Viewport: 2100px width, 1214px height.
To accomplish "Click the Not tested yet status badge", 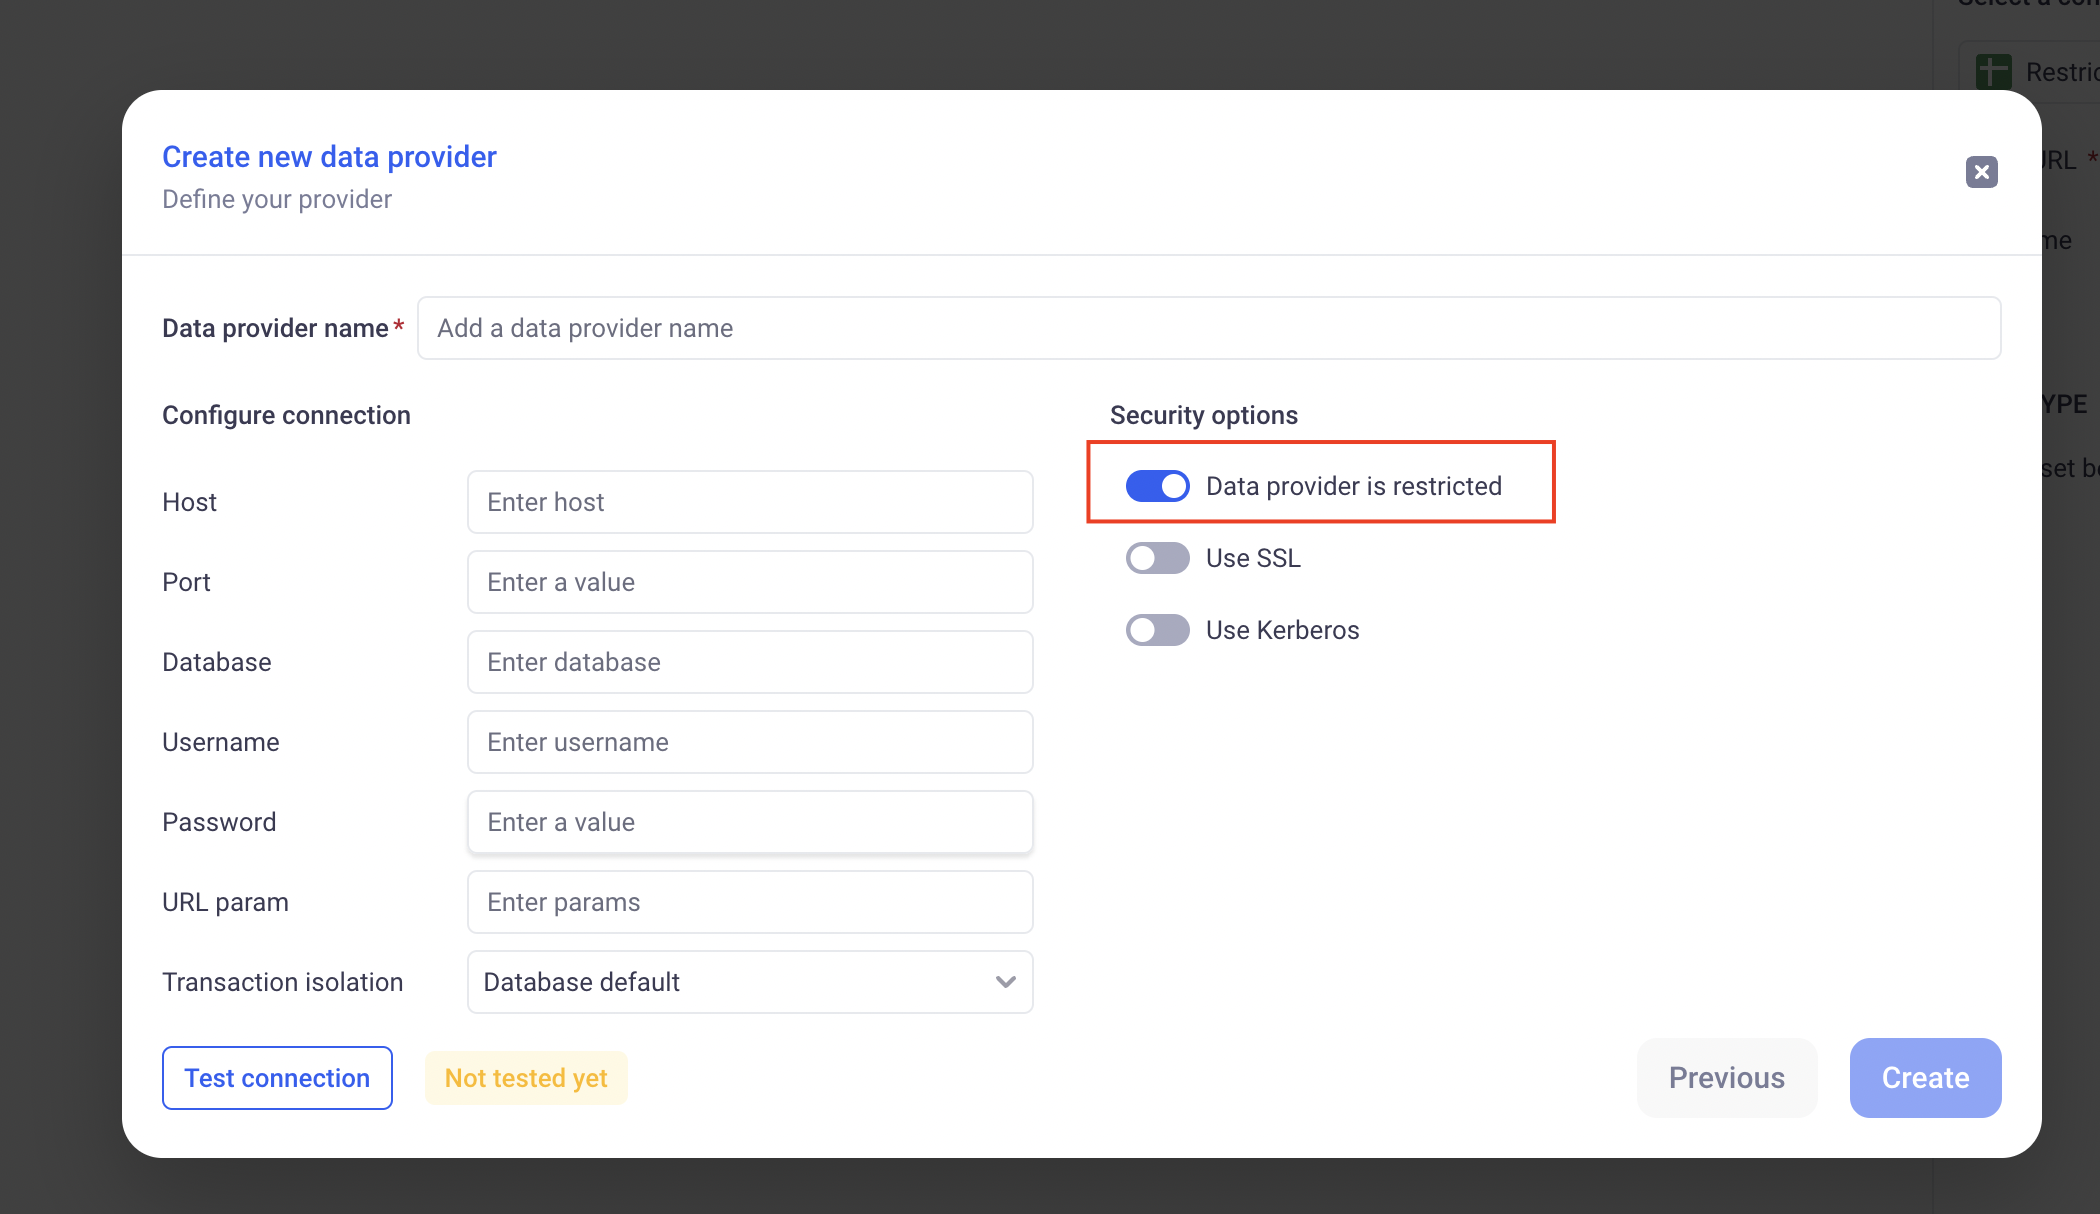I will pos(526,1078).
